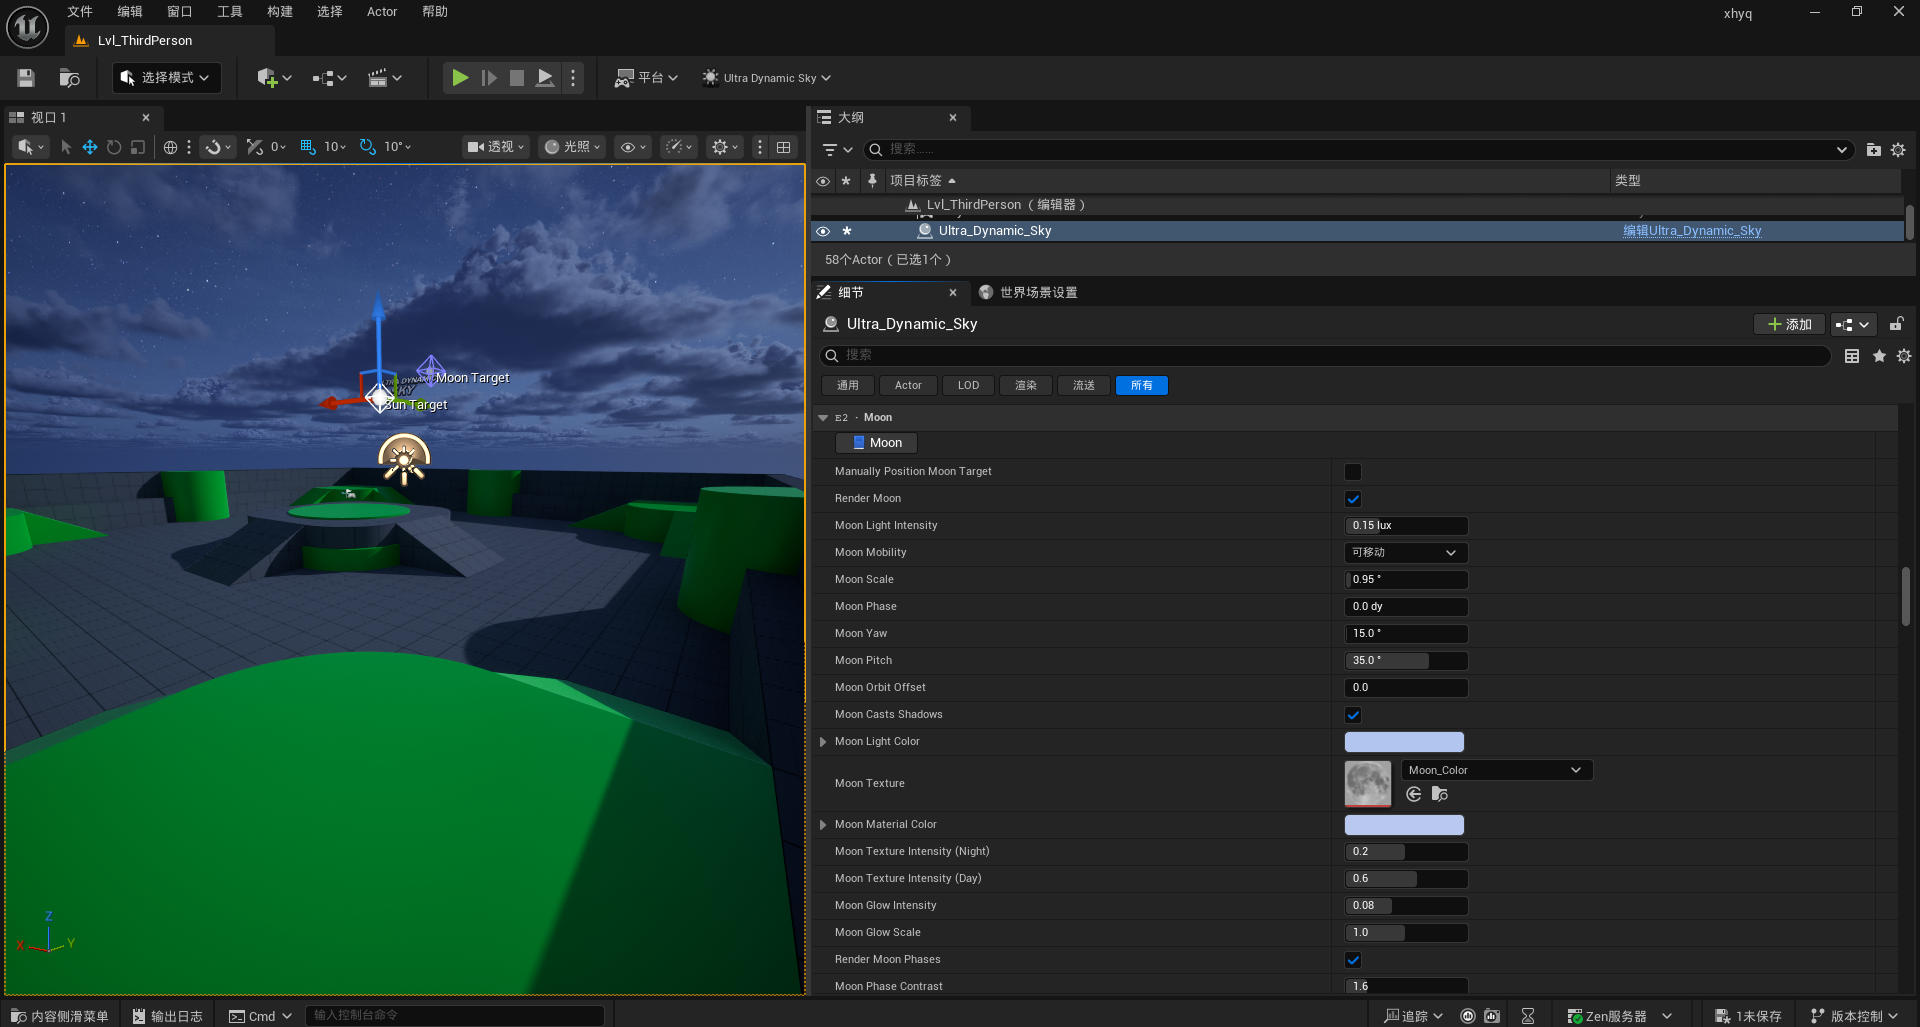Screen dimensions: 1920x1027
Task: Toggle Moon Casts Shadows checkbox
Action: pos(1353,715)
